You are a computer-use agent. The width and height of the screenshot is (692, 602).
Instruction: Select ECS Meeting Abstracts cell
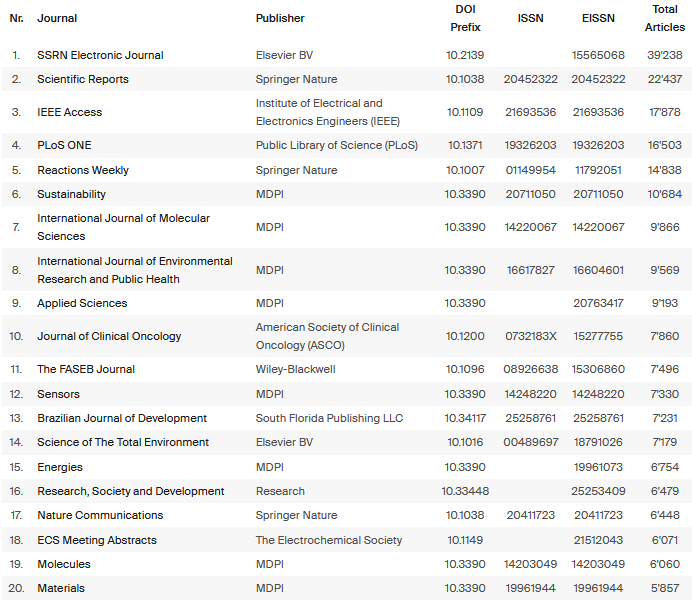(97, 540)
